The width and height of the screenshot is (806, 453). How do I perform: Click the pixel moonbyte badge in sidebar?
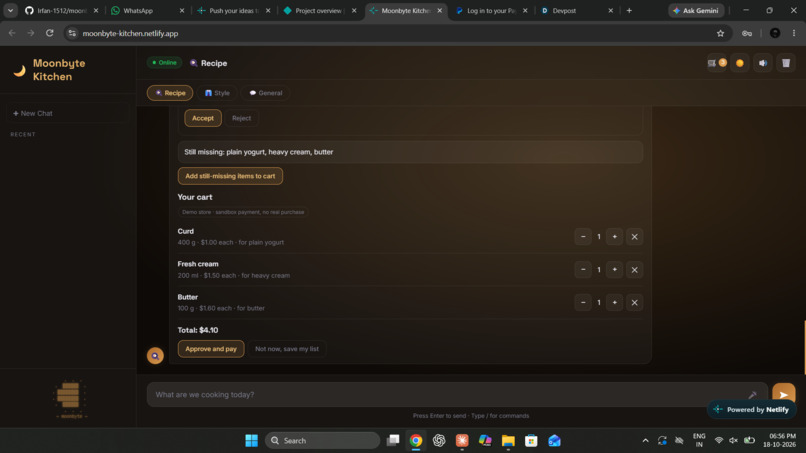coord(70,399)
